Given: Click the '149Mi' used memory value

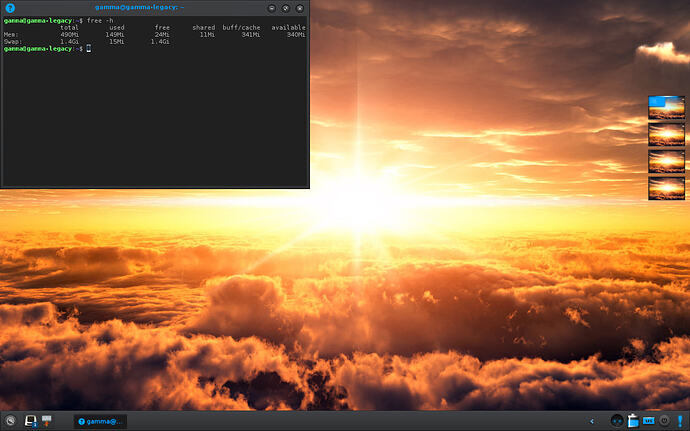Looking at the screenshot, I should 115,34.
